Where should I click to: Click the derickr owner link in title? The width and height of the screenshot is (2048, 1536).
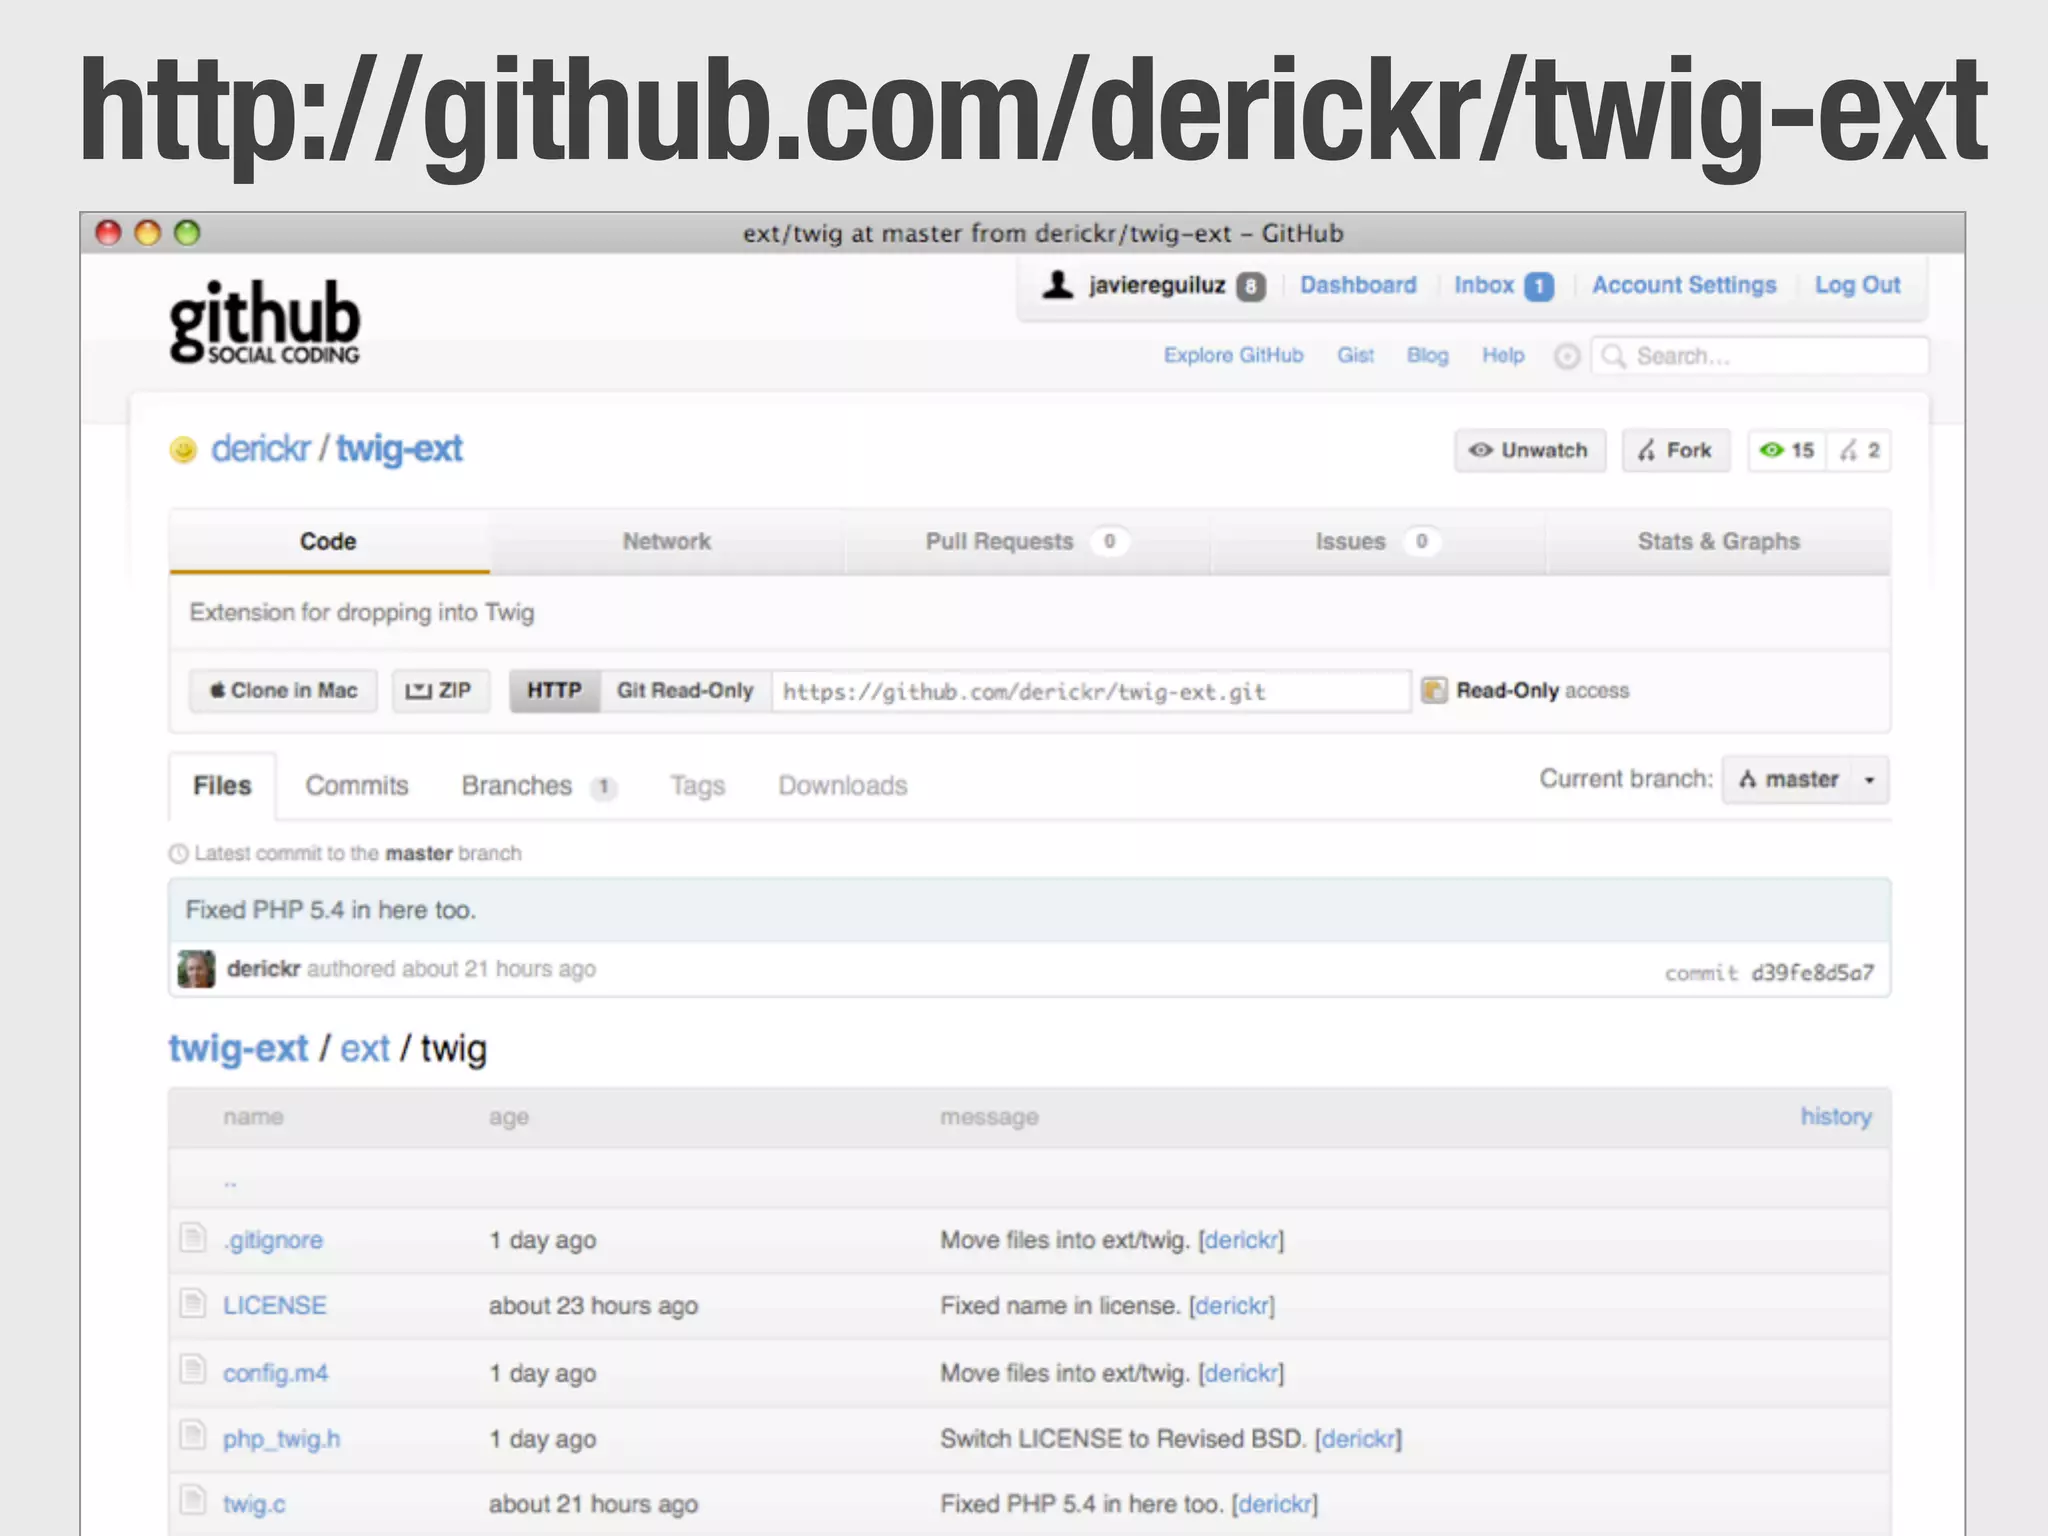261,448
